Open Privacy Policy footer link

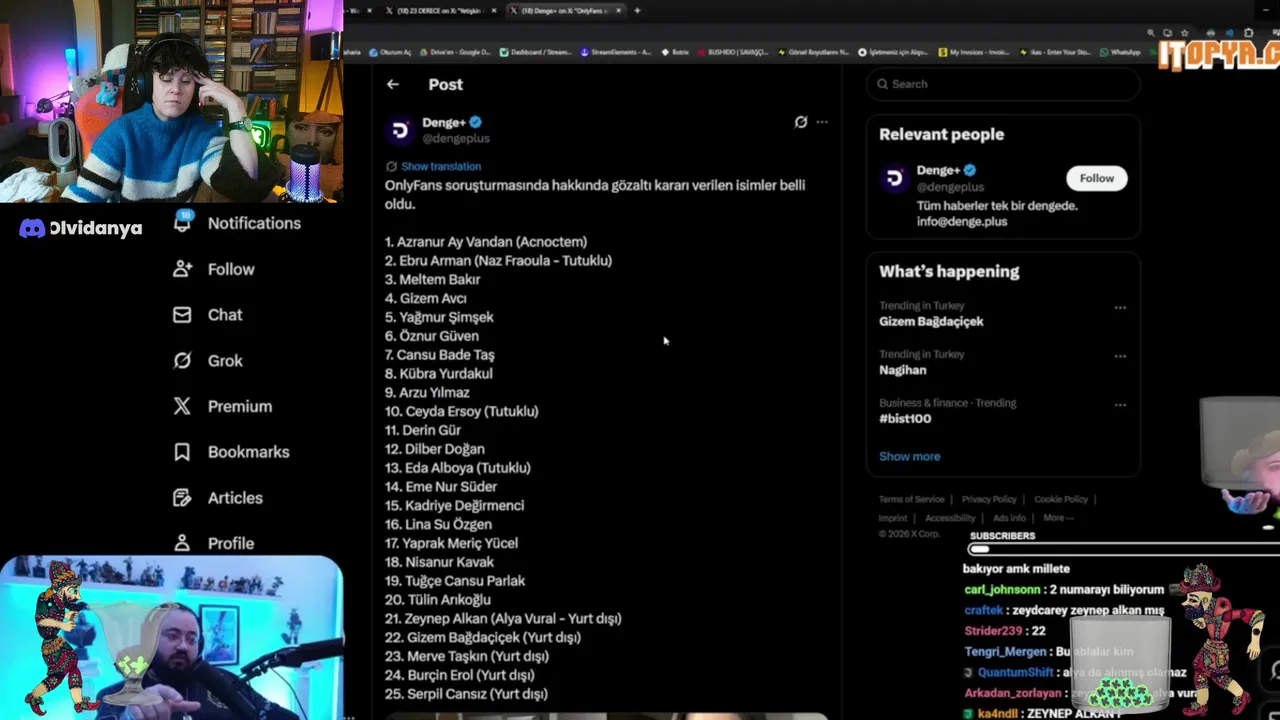[x=989, y=499]
